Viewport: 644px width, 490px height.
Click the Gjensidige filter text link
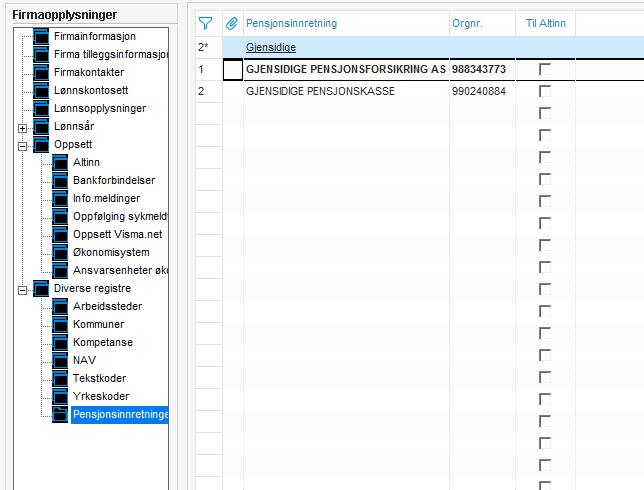271,47
